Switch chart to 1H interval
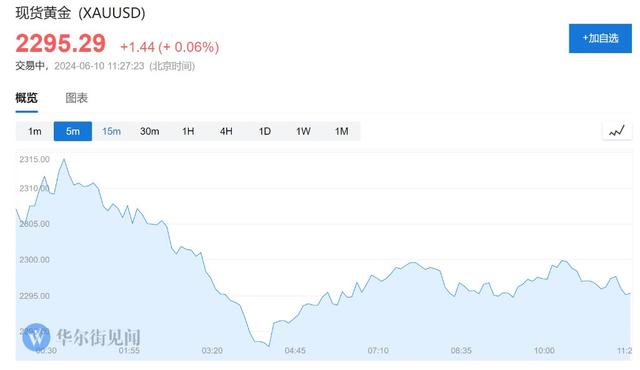Viewport: 640px width, 370px height. tap(188, 131)
